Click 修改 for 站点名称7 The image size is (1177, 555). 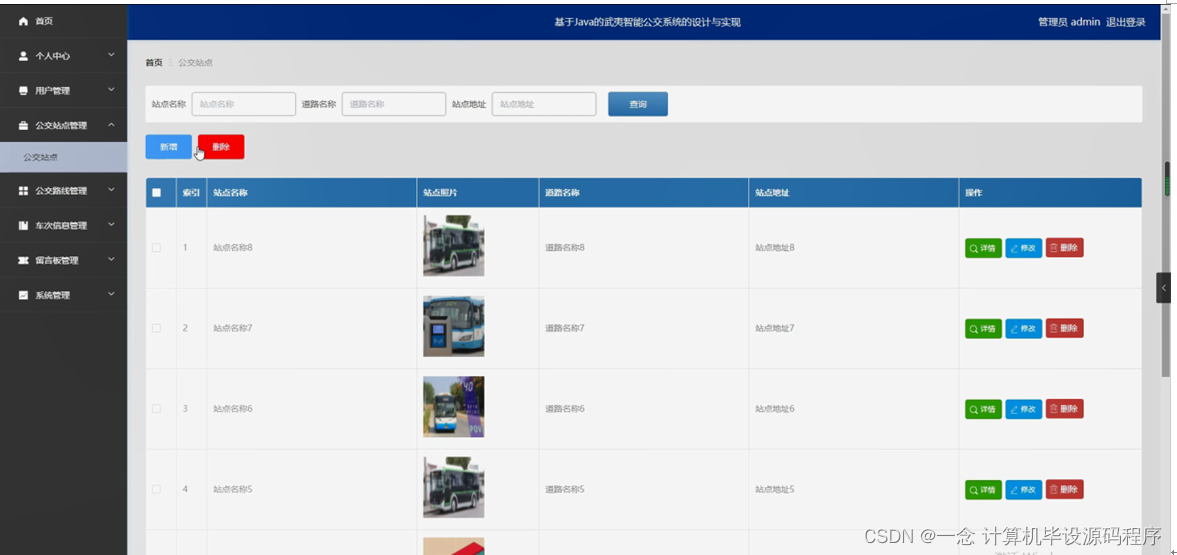point(1024,328)
